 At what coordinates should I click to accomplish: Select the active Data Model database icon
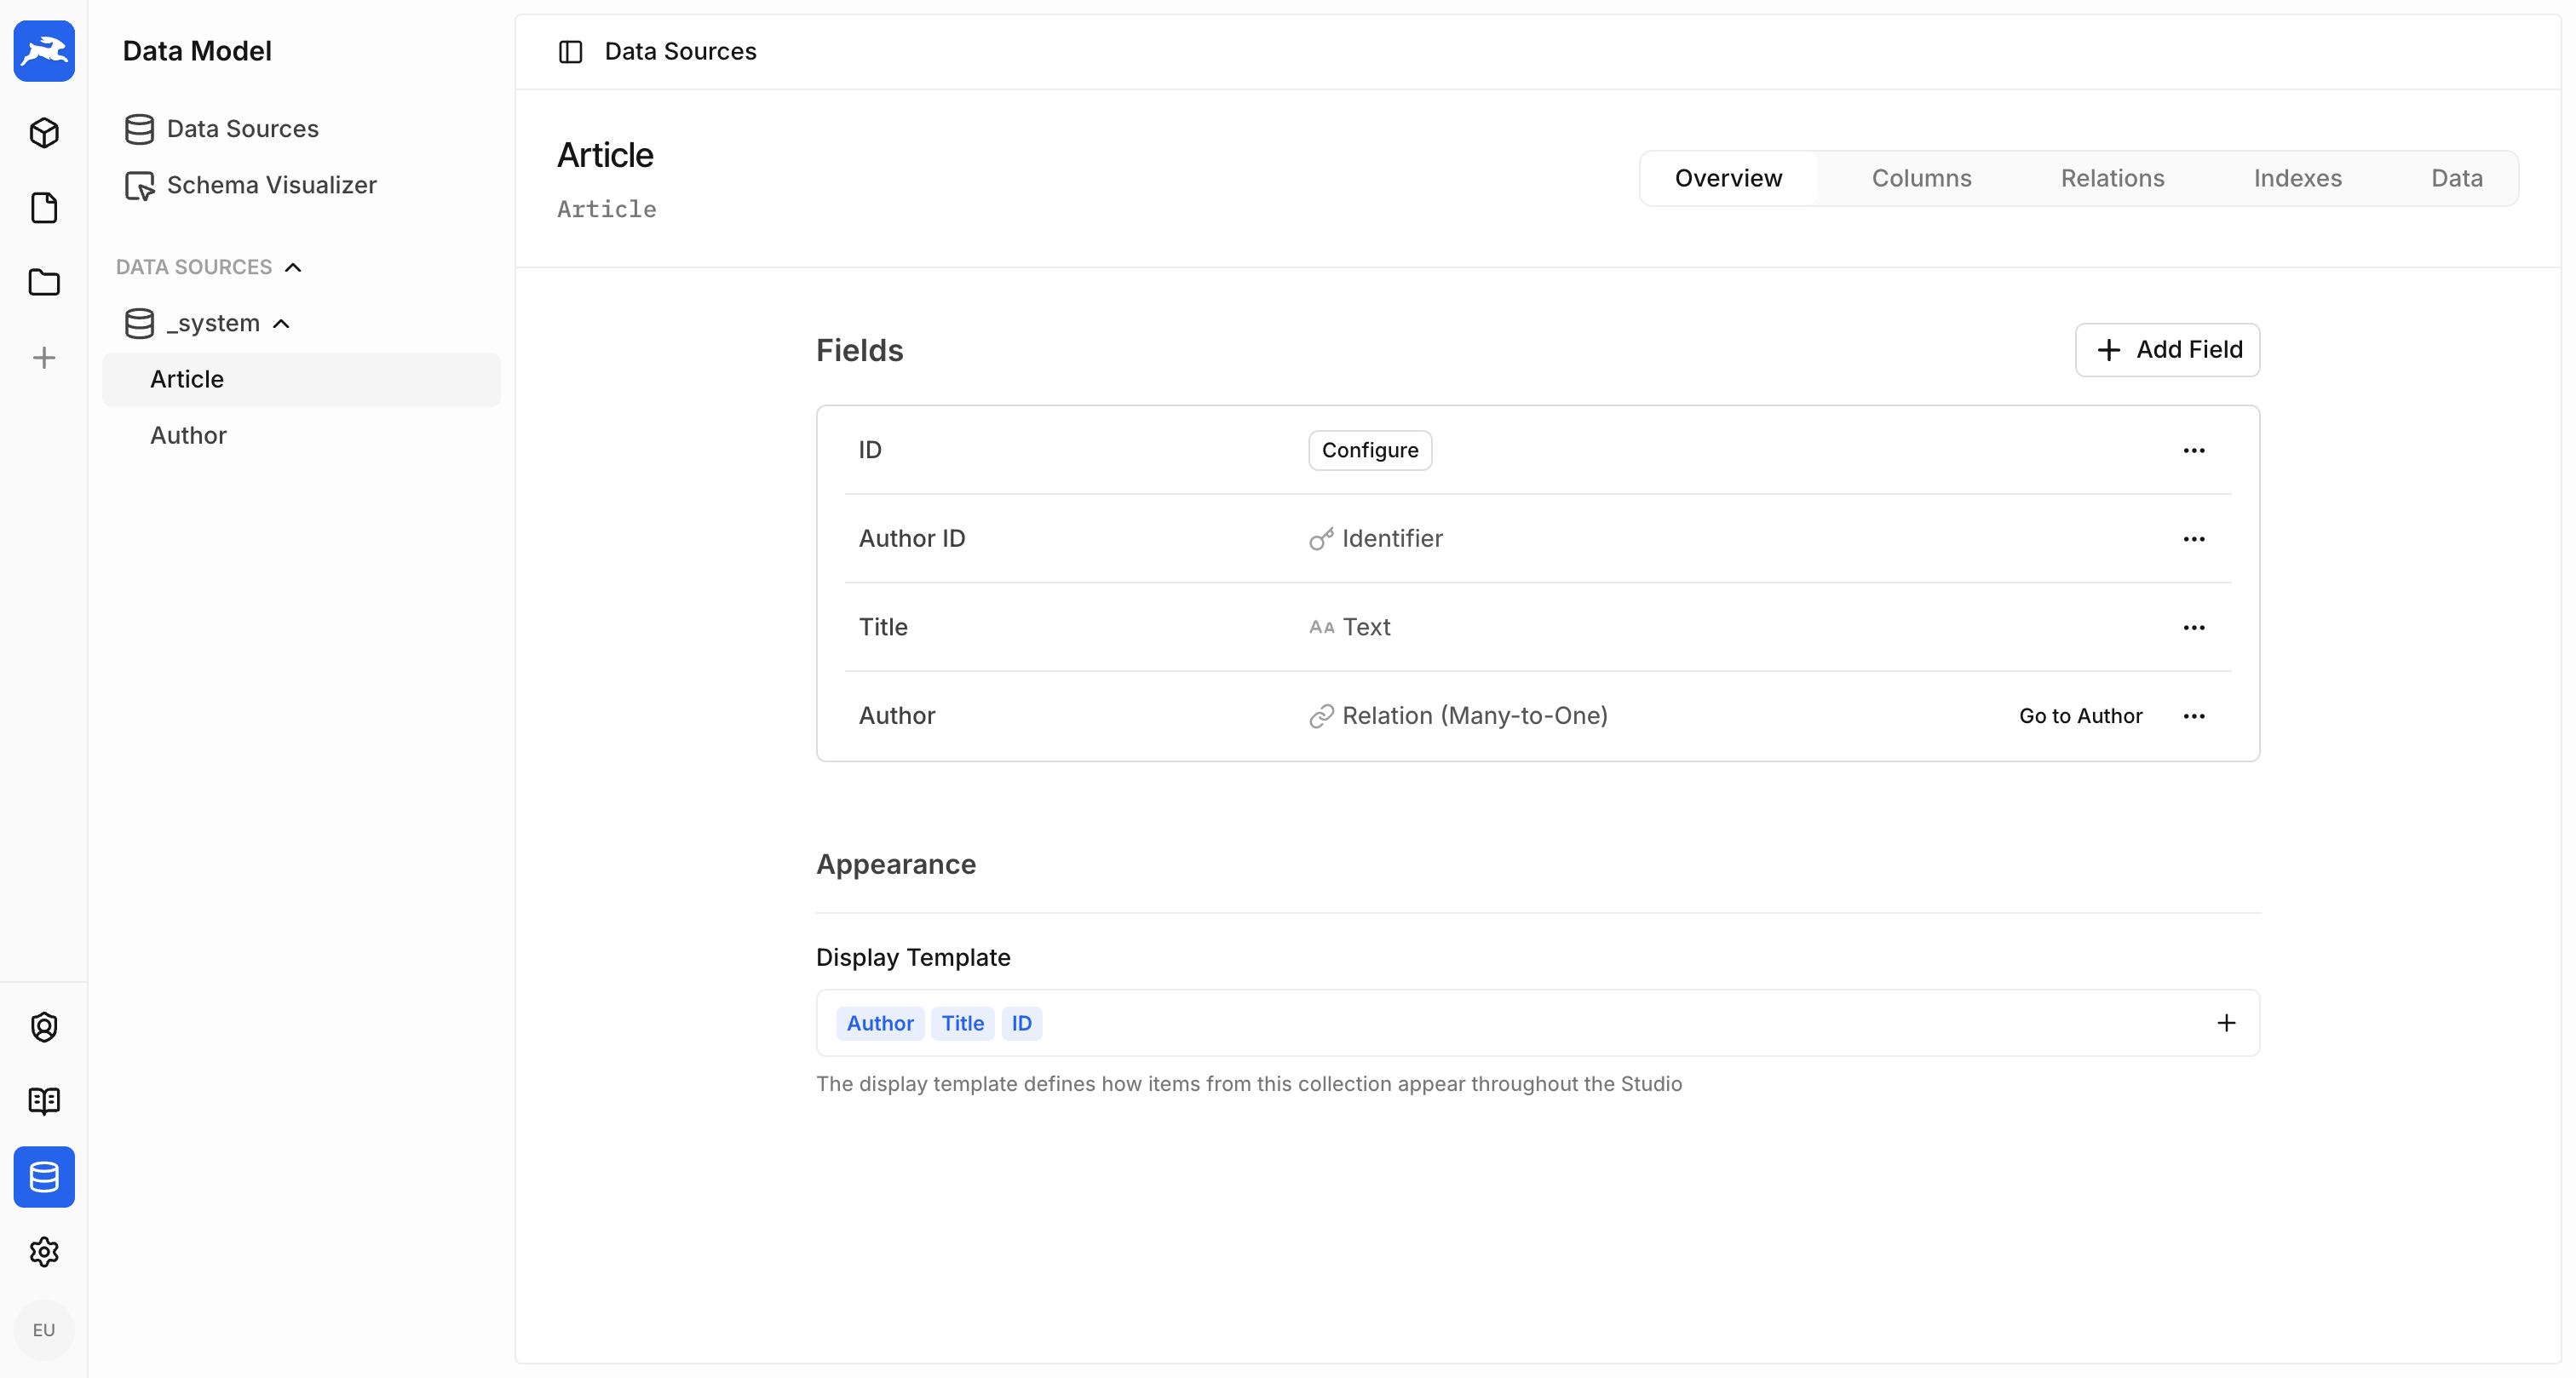[44, 1177]
